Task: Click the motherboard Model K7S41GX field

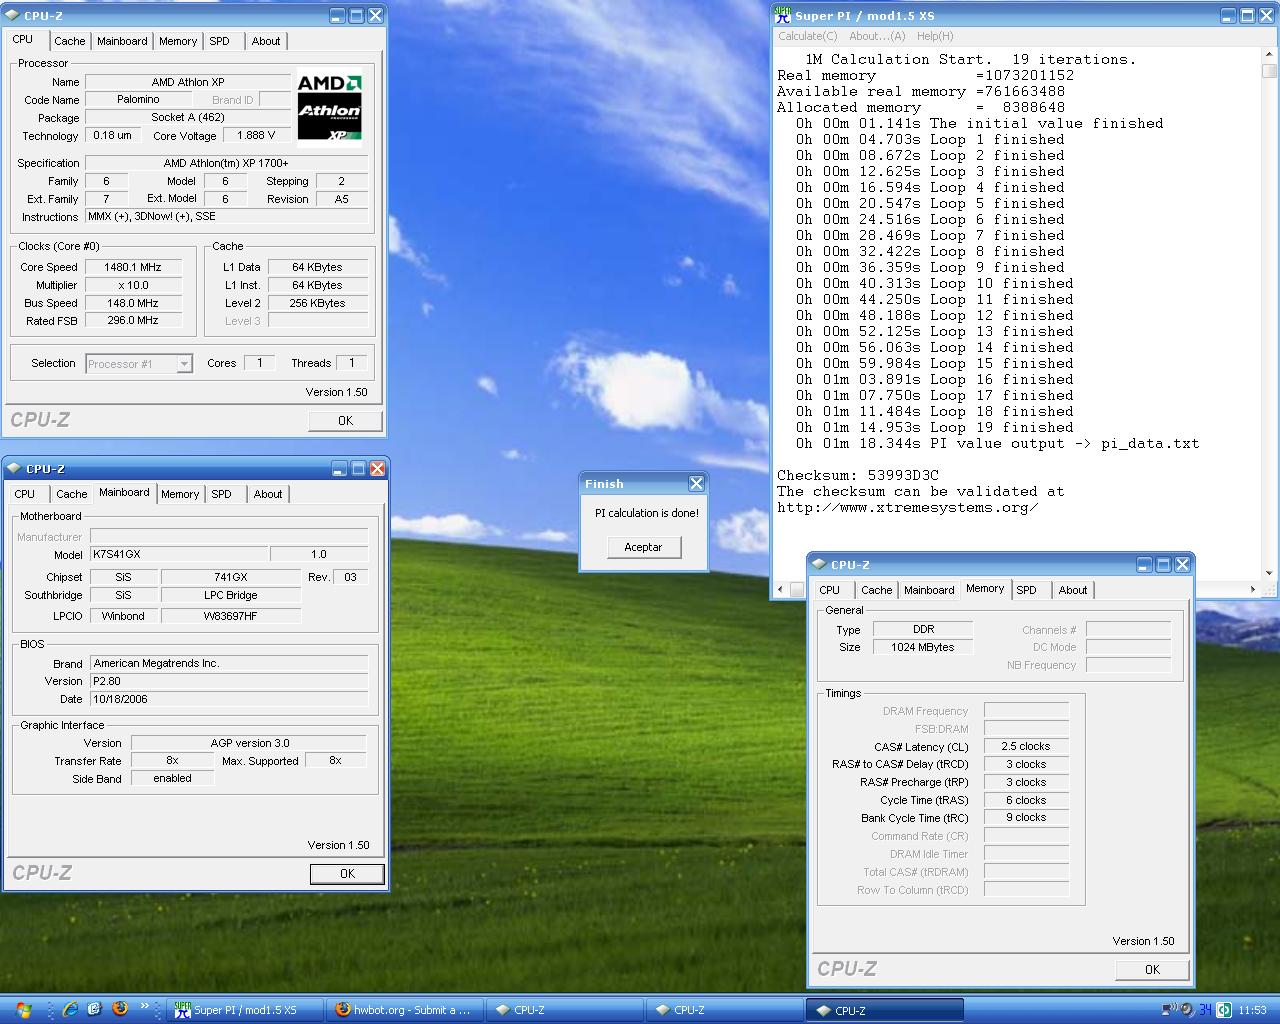Action: pos(179,554)
